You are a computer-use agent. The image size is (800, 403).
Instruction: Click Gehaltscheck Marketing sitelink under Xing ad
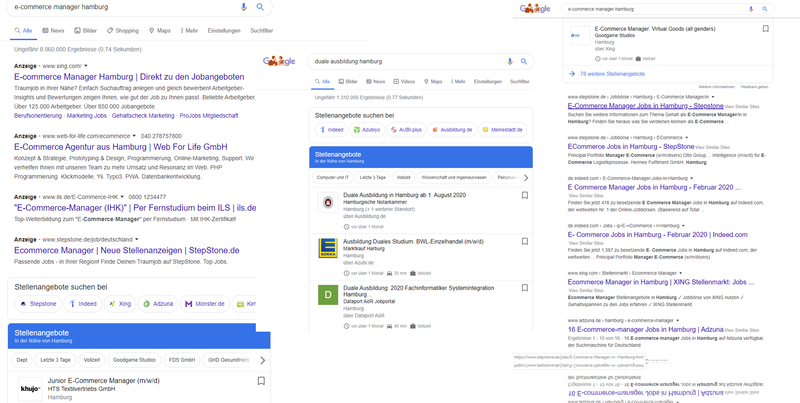tap(143, 116)
